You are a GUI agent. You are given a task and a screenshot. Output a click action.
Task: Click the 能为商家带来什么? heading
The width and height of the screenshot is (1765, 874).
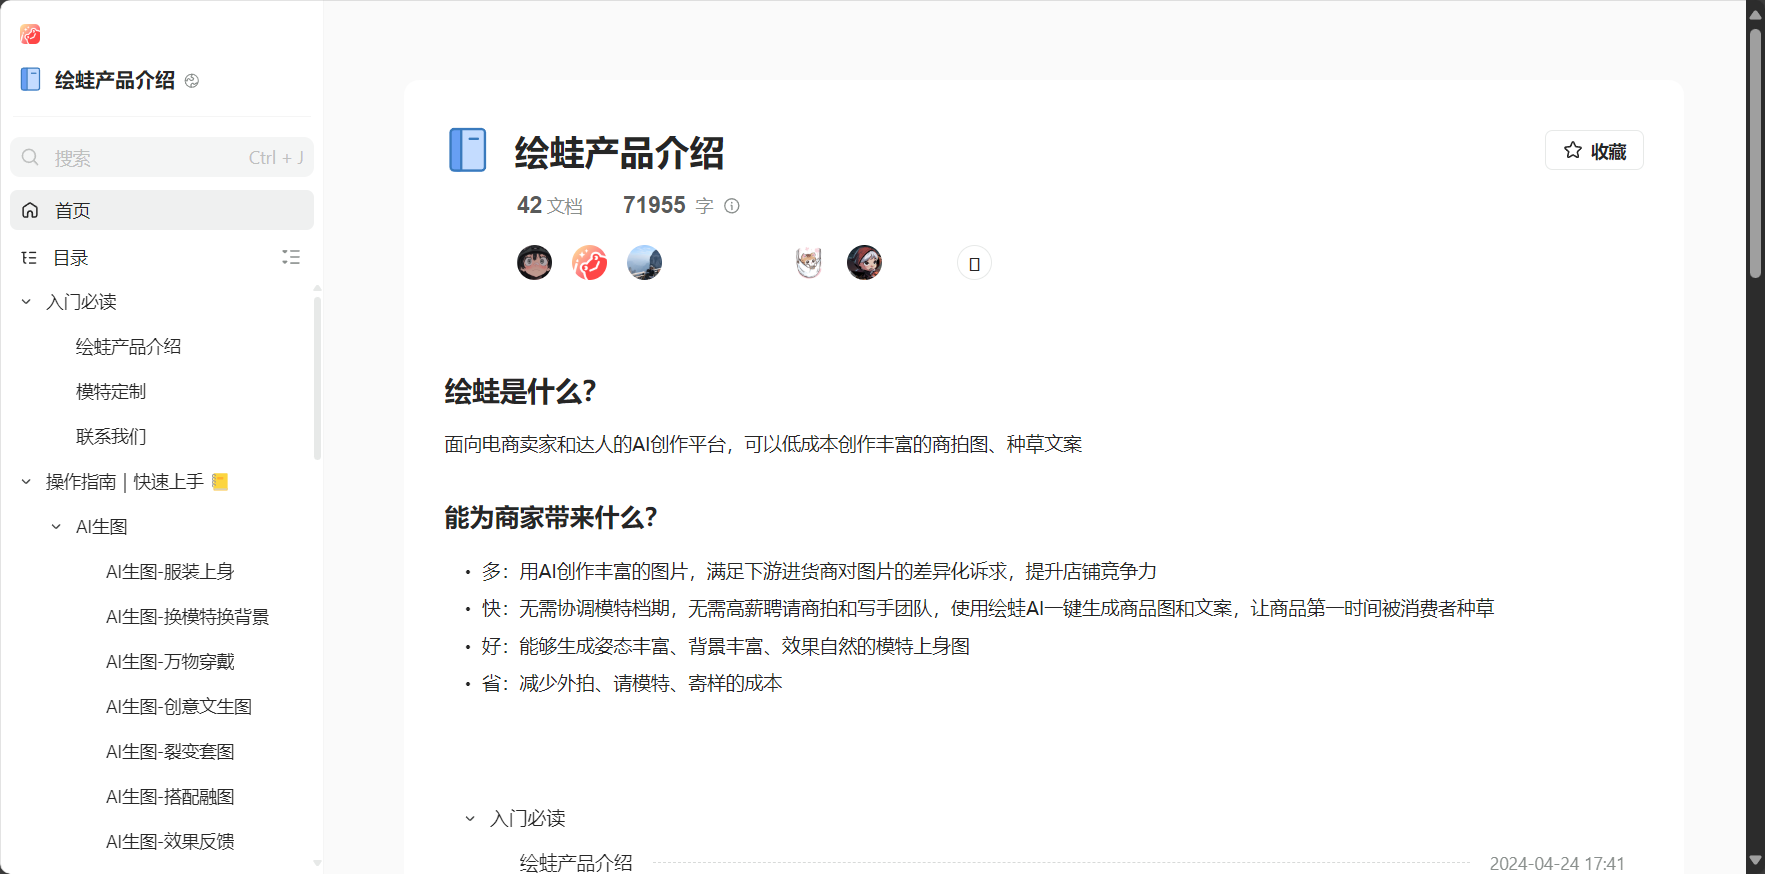(x=550, y=517)
